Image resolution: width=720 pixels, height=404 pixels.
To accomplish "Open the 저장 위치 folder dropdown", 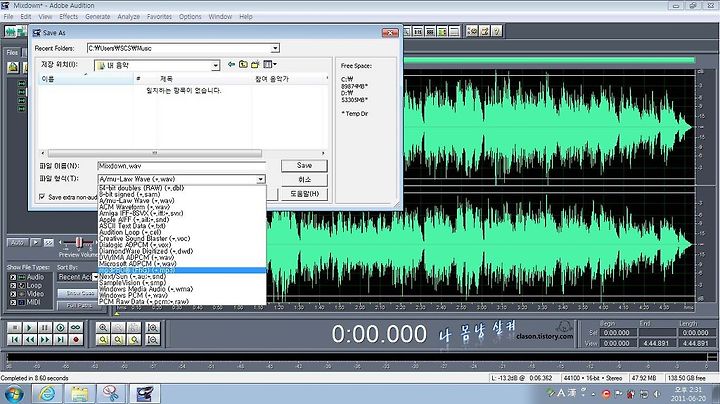I will [215, 66].
